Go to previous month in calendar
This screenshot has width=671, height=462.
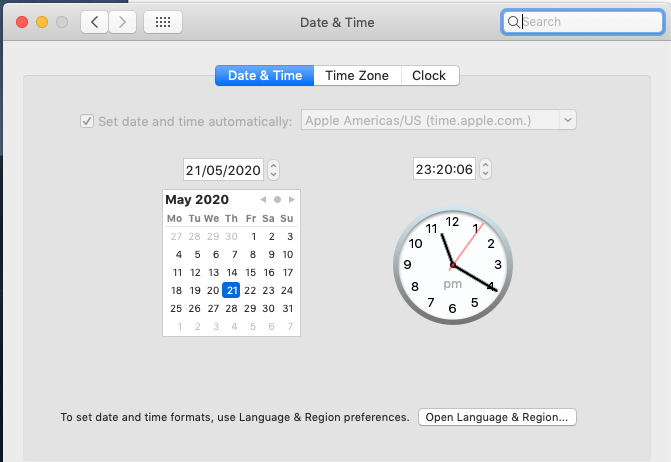263,200
